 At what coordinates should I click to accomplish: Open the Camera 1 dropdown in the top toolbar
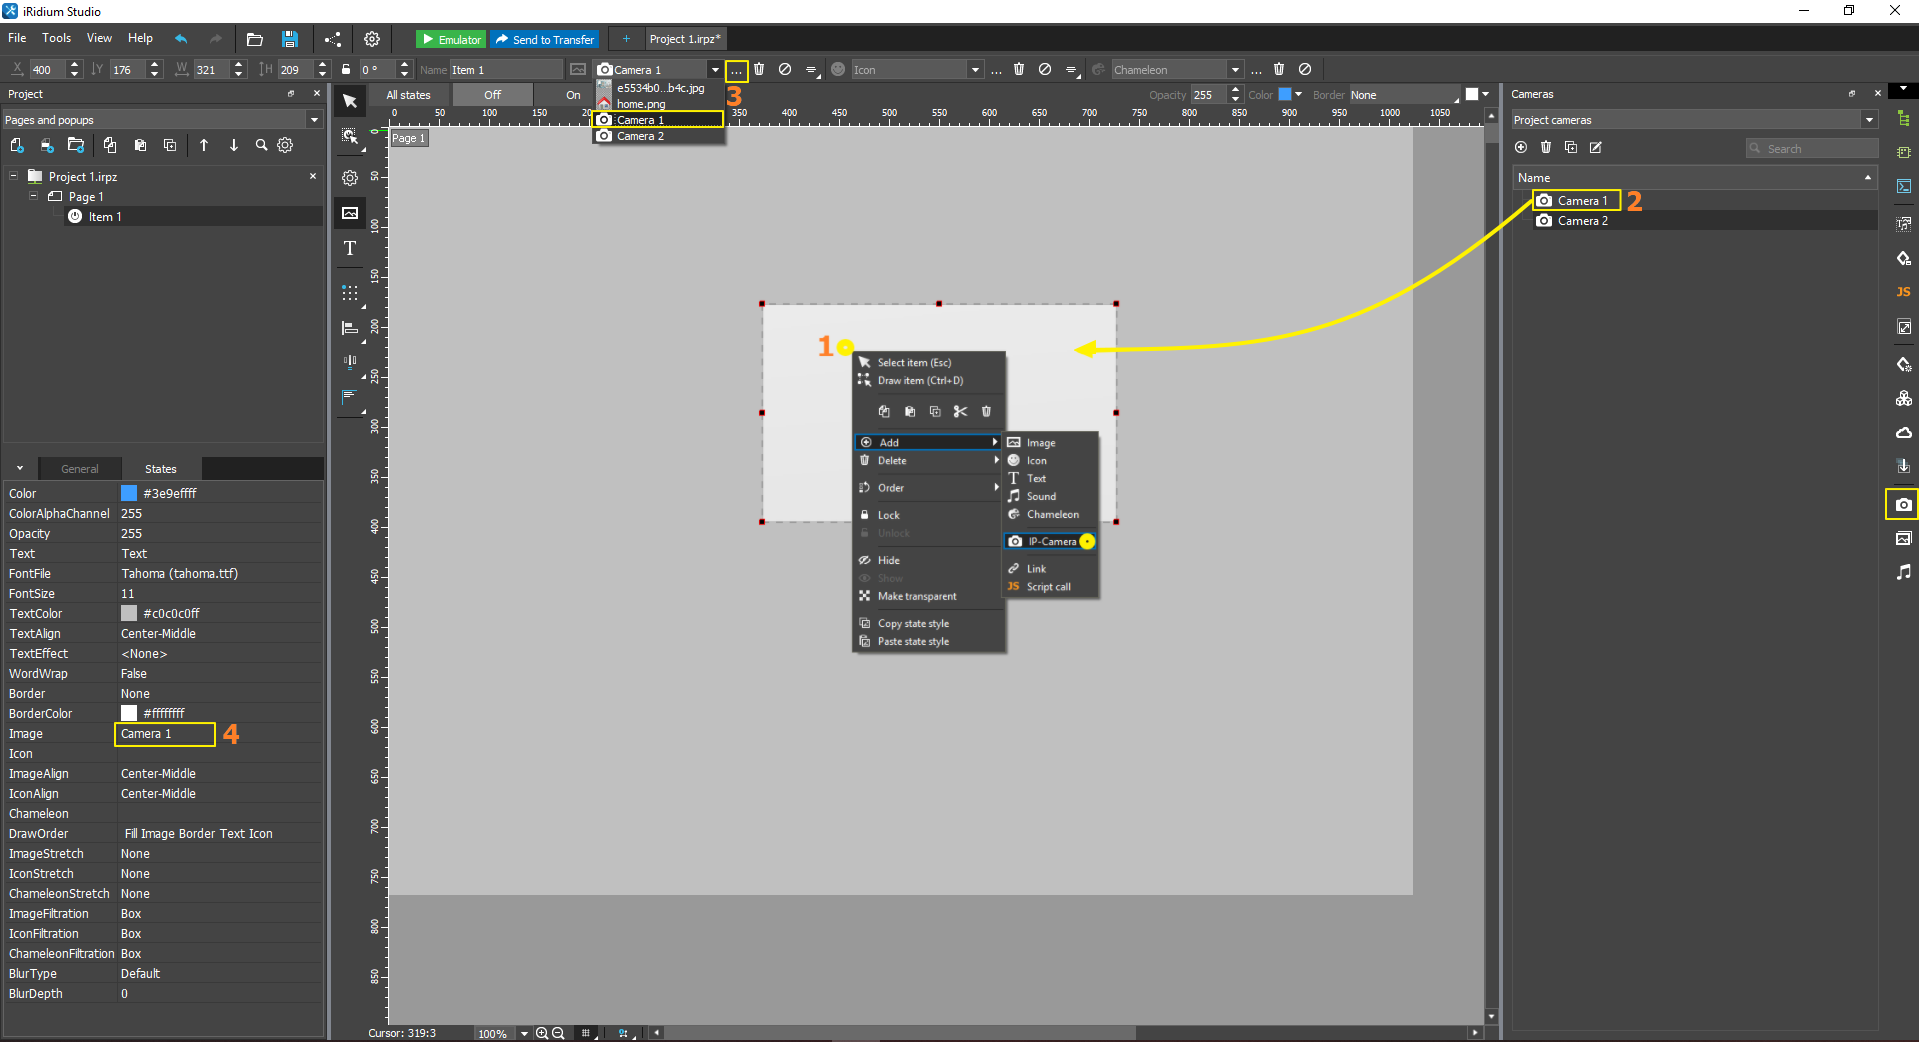tap(716, 69)
